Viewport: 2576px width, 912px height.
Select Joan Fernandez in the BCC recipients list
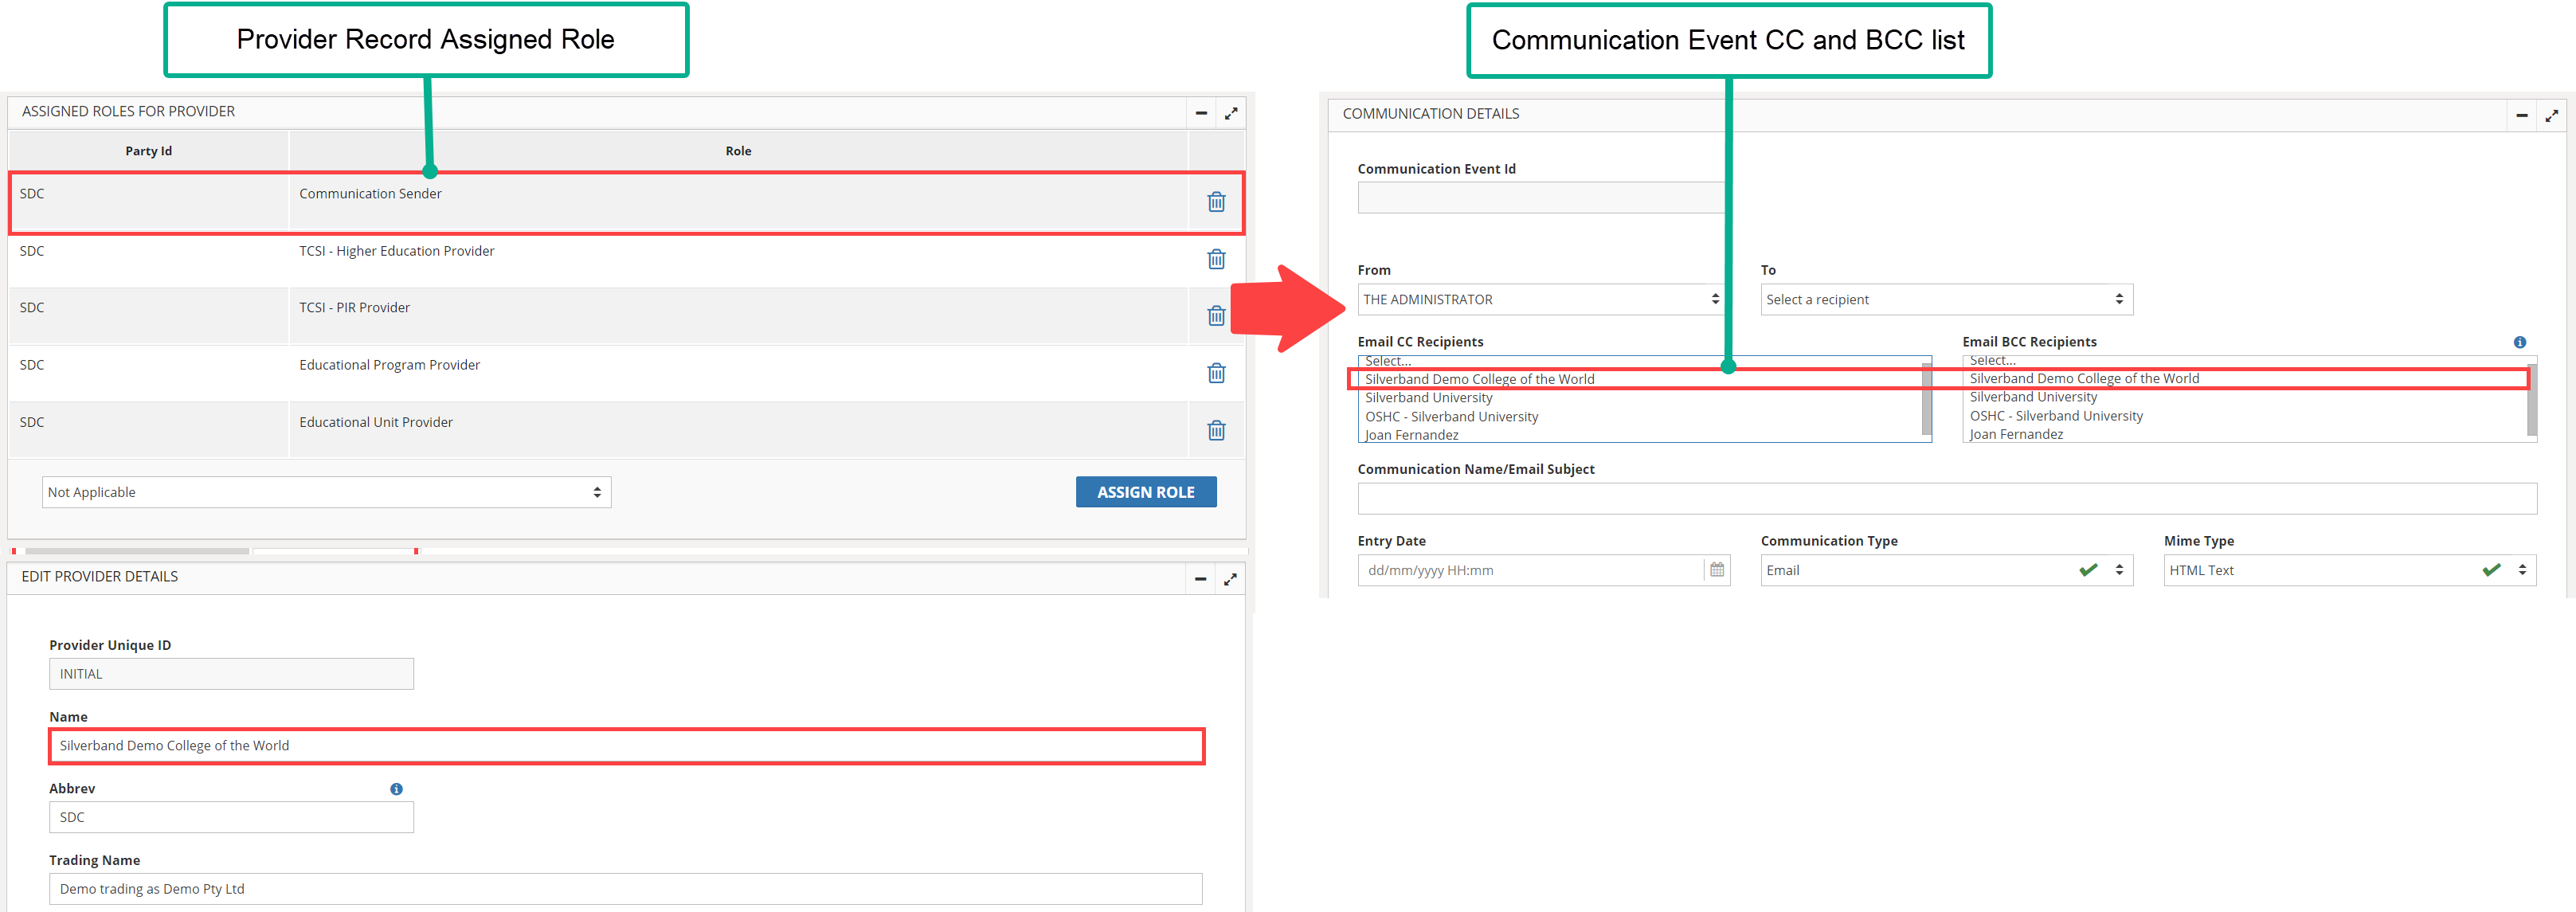coord(2016,434)
